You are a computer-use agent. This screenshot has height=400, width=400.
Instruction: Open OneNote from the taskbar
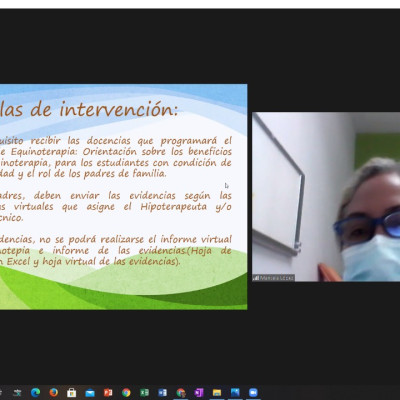click(x=199, y=393)
